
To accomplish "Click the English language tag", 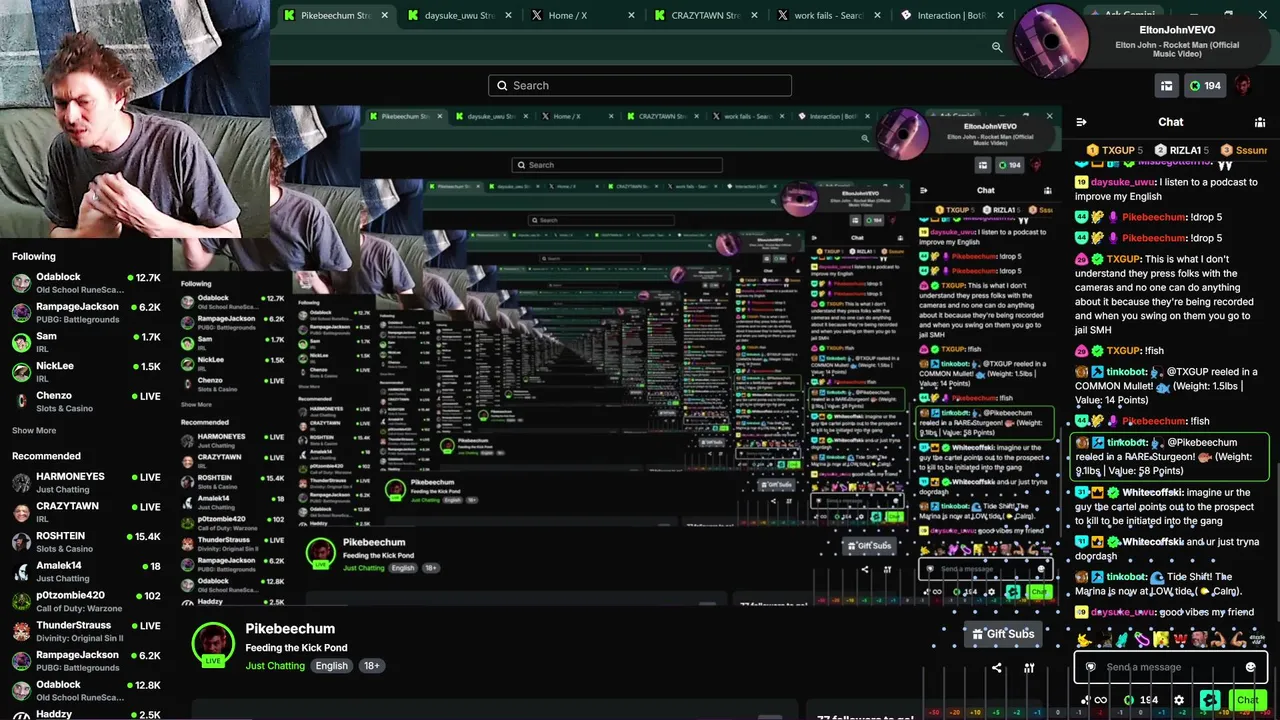I will 331,666.
